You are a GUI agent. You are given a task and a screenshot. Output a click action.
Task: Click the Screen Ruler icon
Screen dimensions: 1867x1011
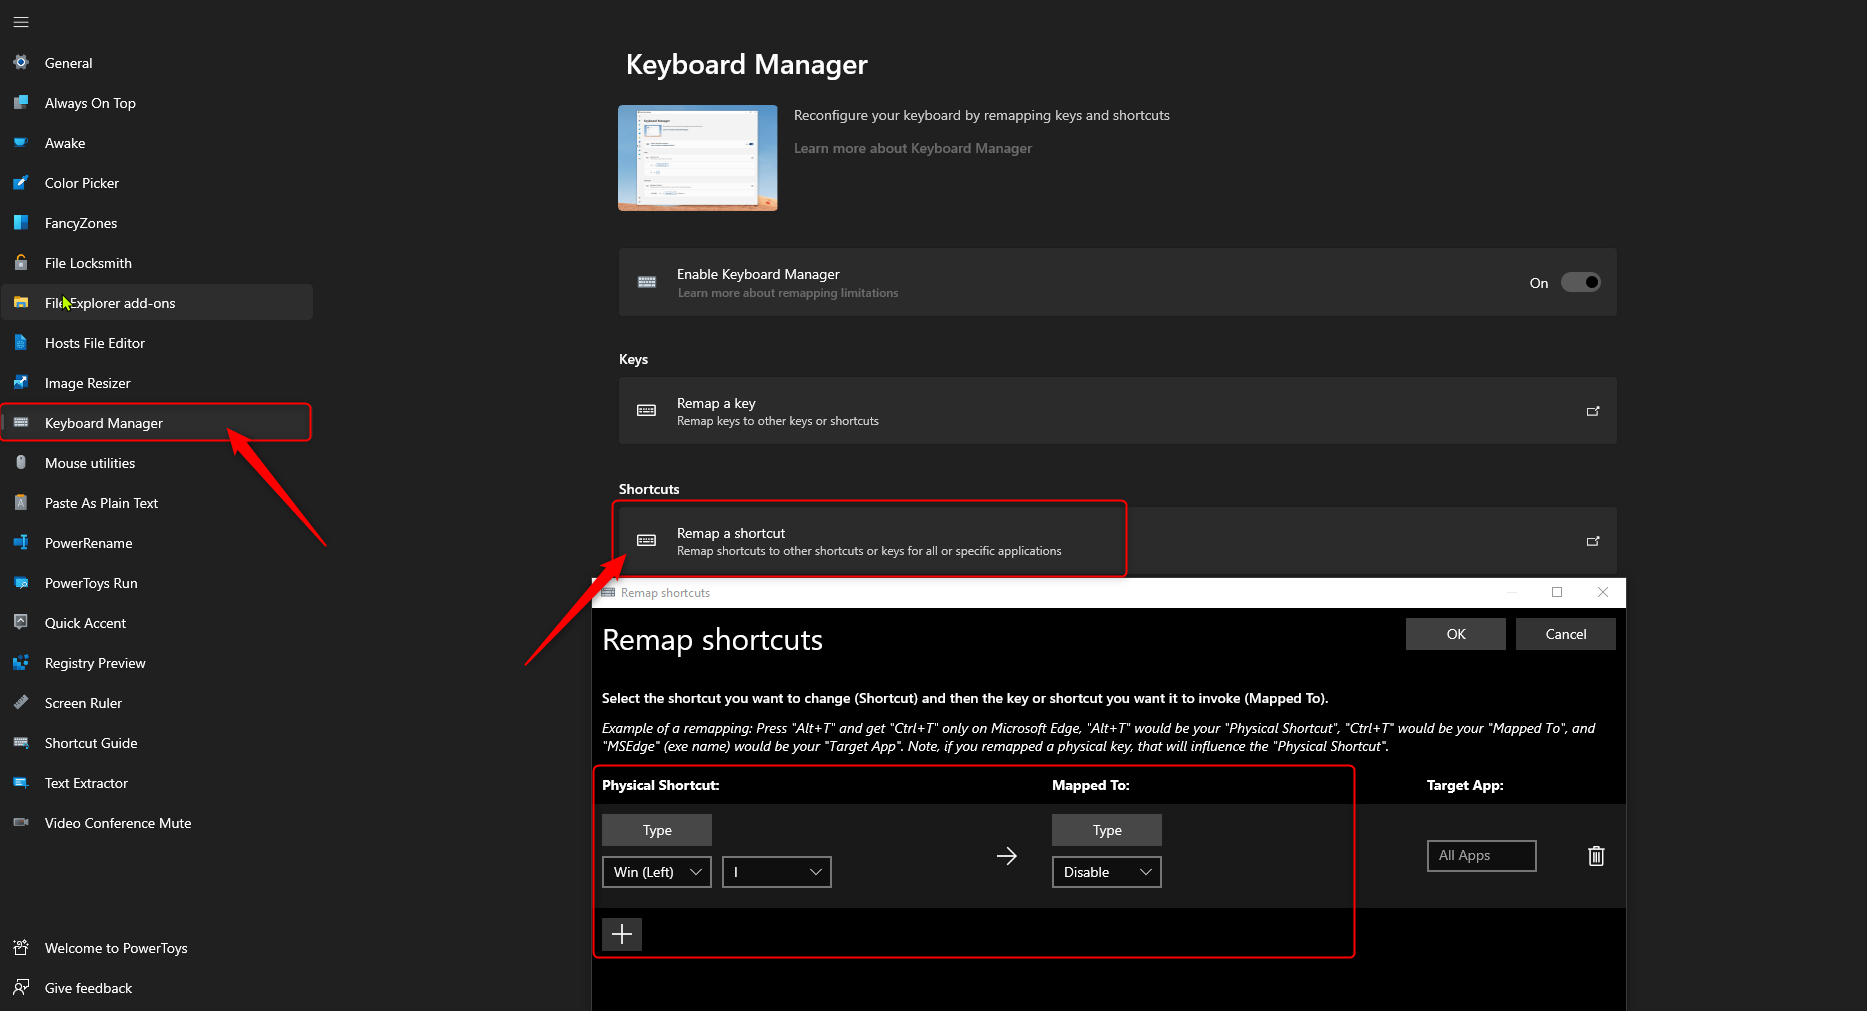pos(21,702)
